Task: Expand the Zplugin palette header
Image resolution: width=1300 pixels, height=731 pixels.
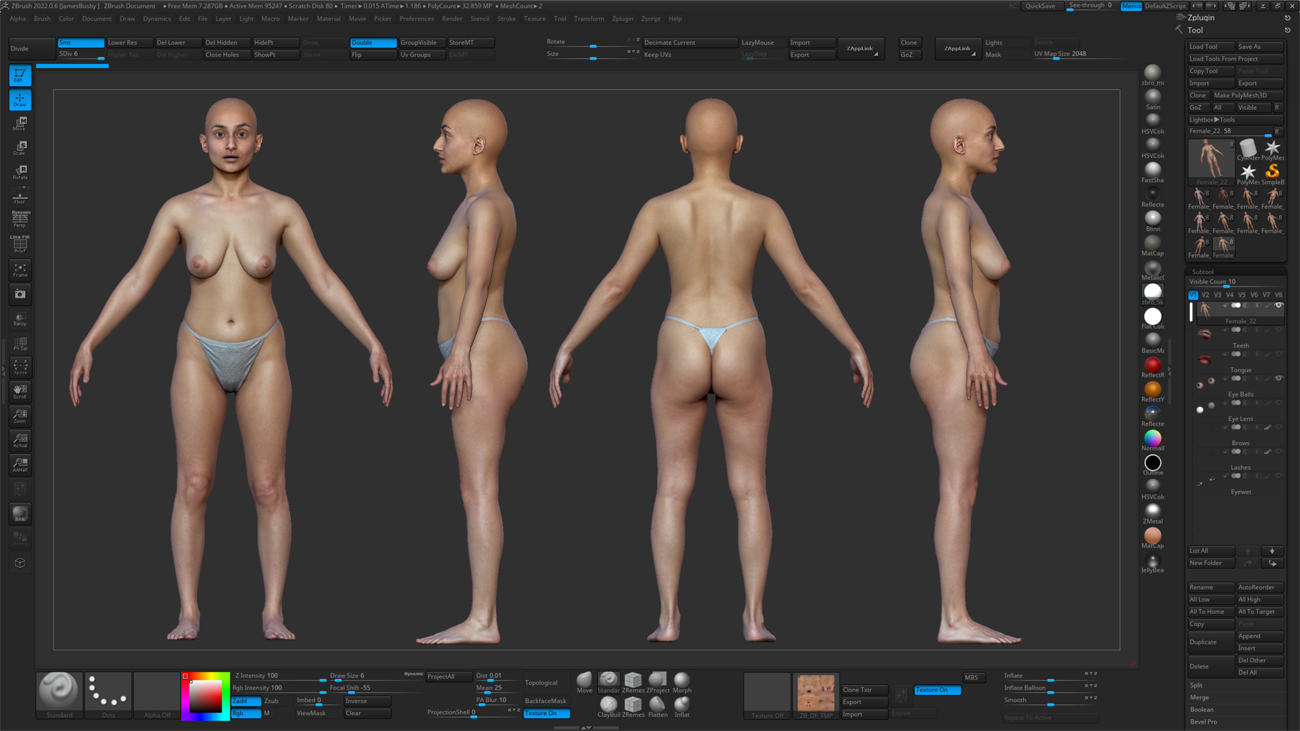Action: [1202, 18]
